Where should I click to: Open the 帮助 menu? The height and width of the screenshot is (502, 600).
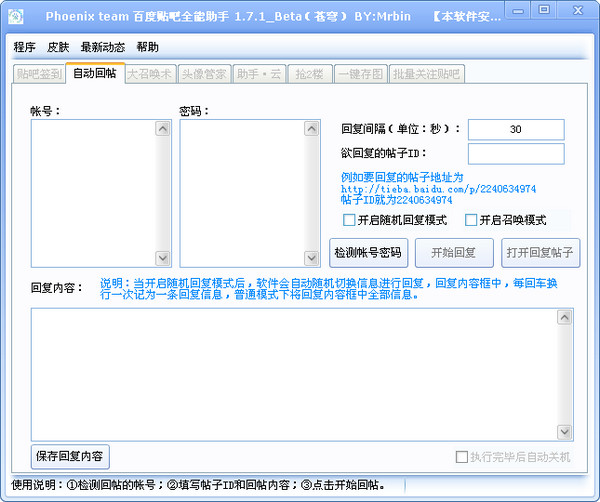147,47
